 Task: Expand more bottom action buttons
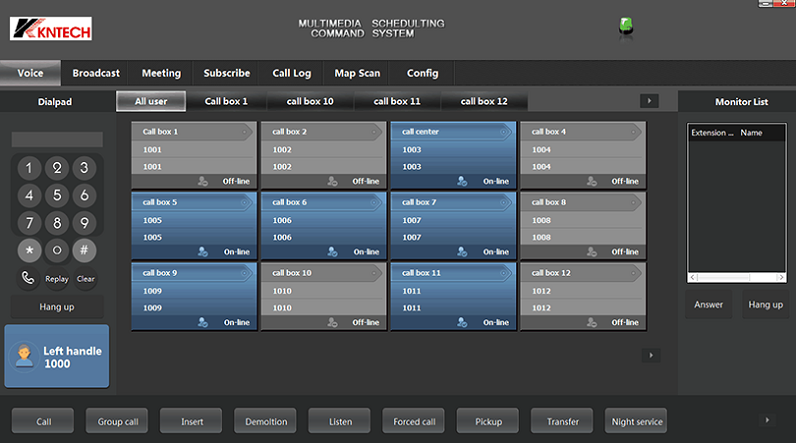coord(768,421)
